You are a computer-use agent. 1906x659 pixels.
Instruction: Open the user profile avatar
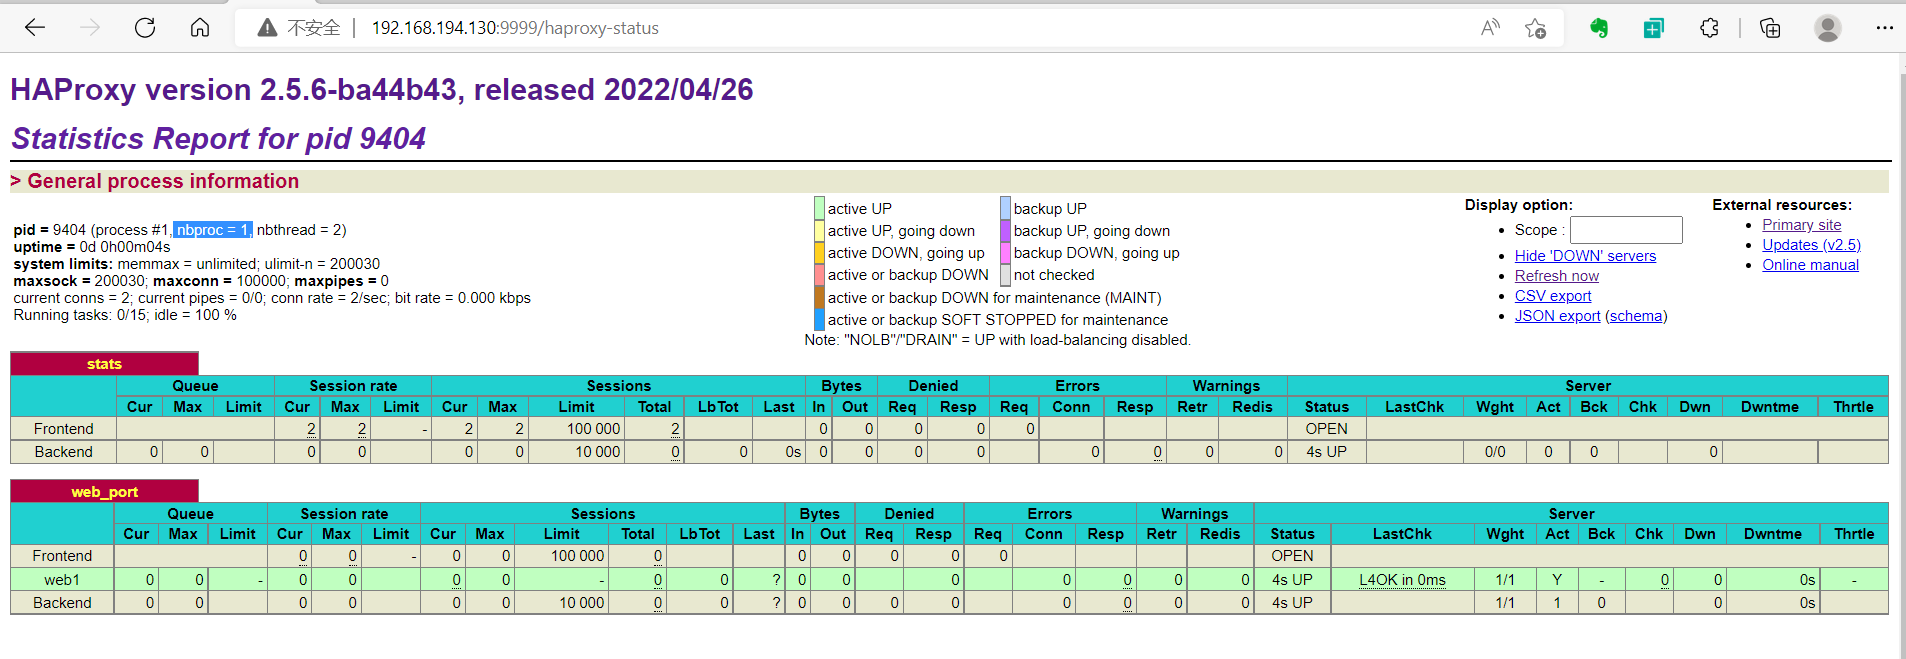(1828, 28)
